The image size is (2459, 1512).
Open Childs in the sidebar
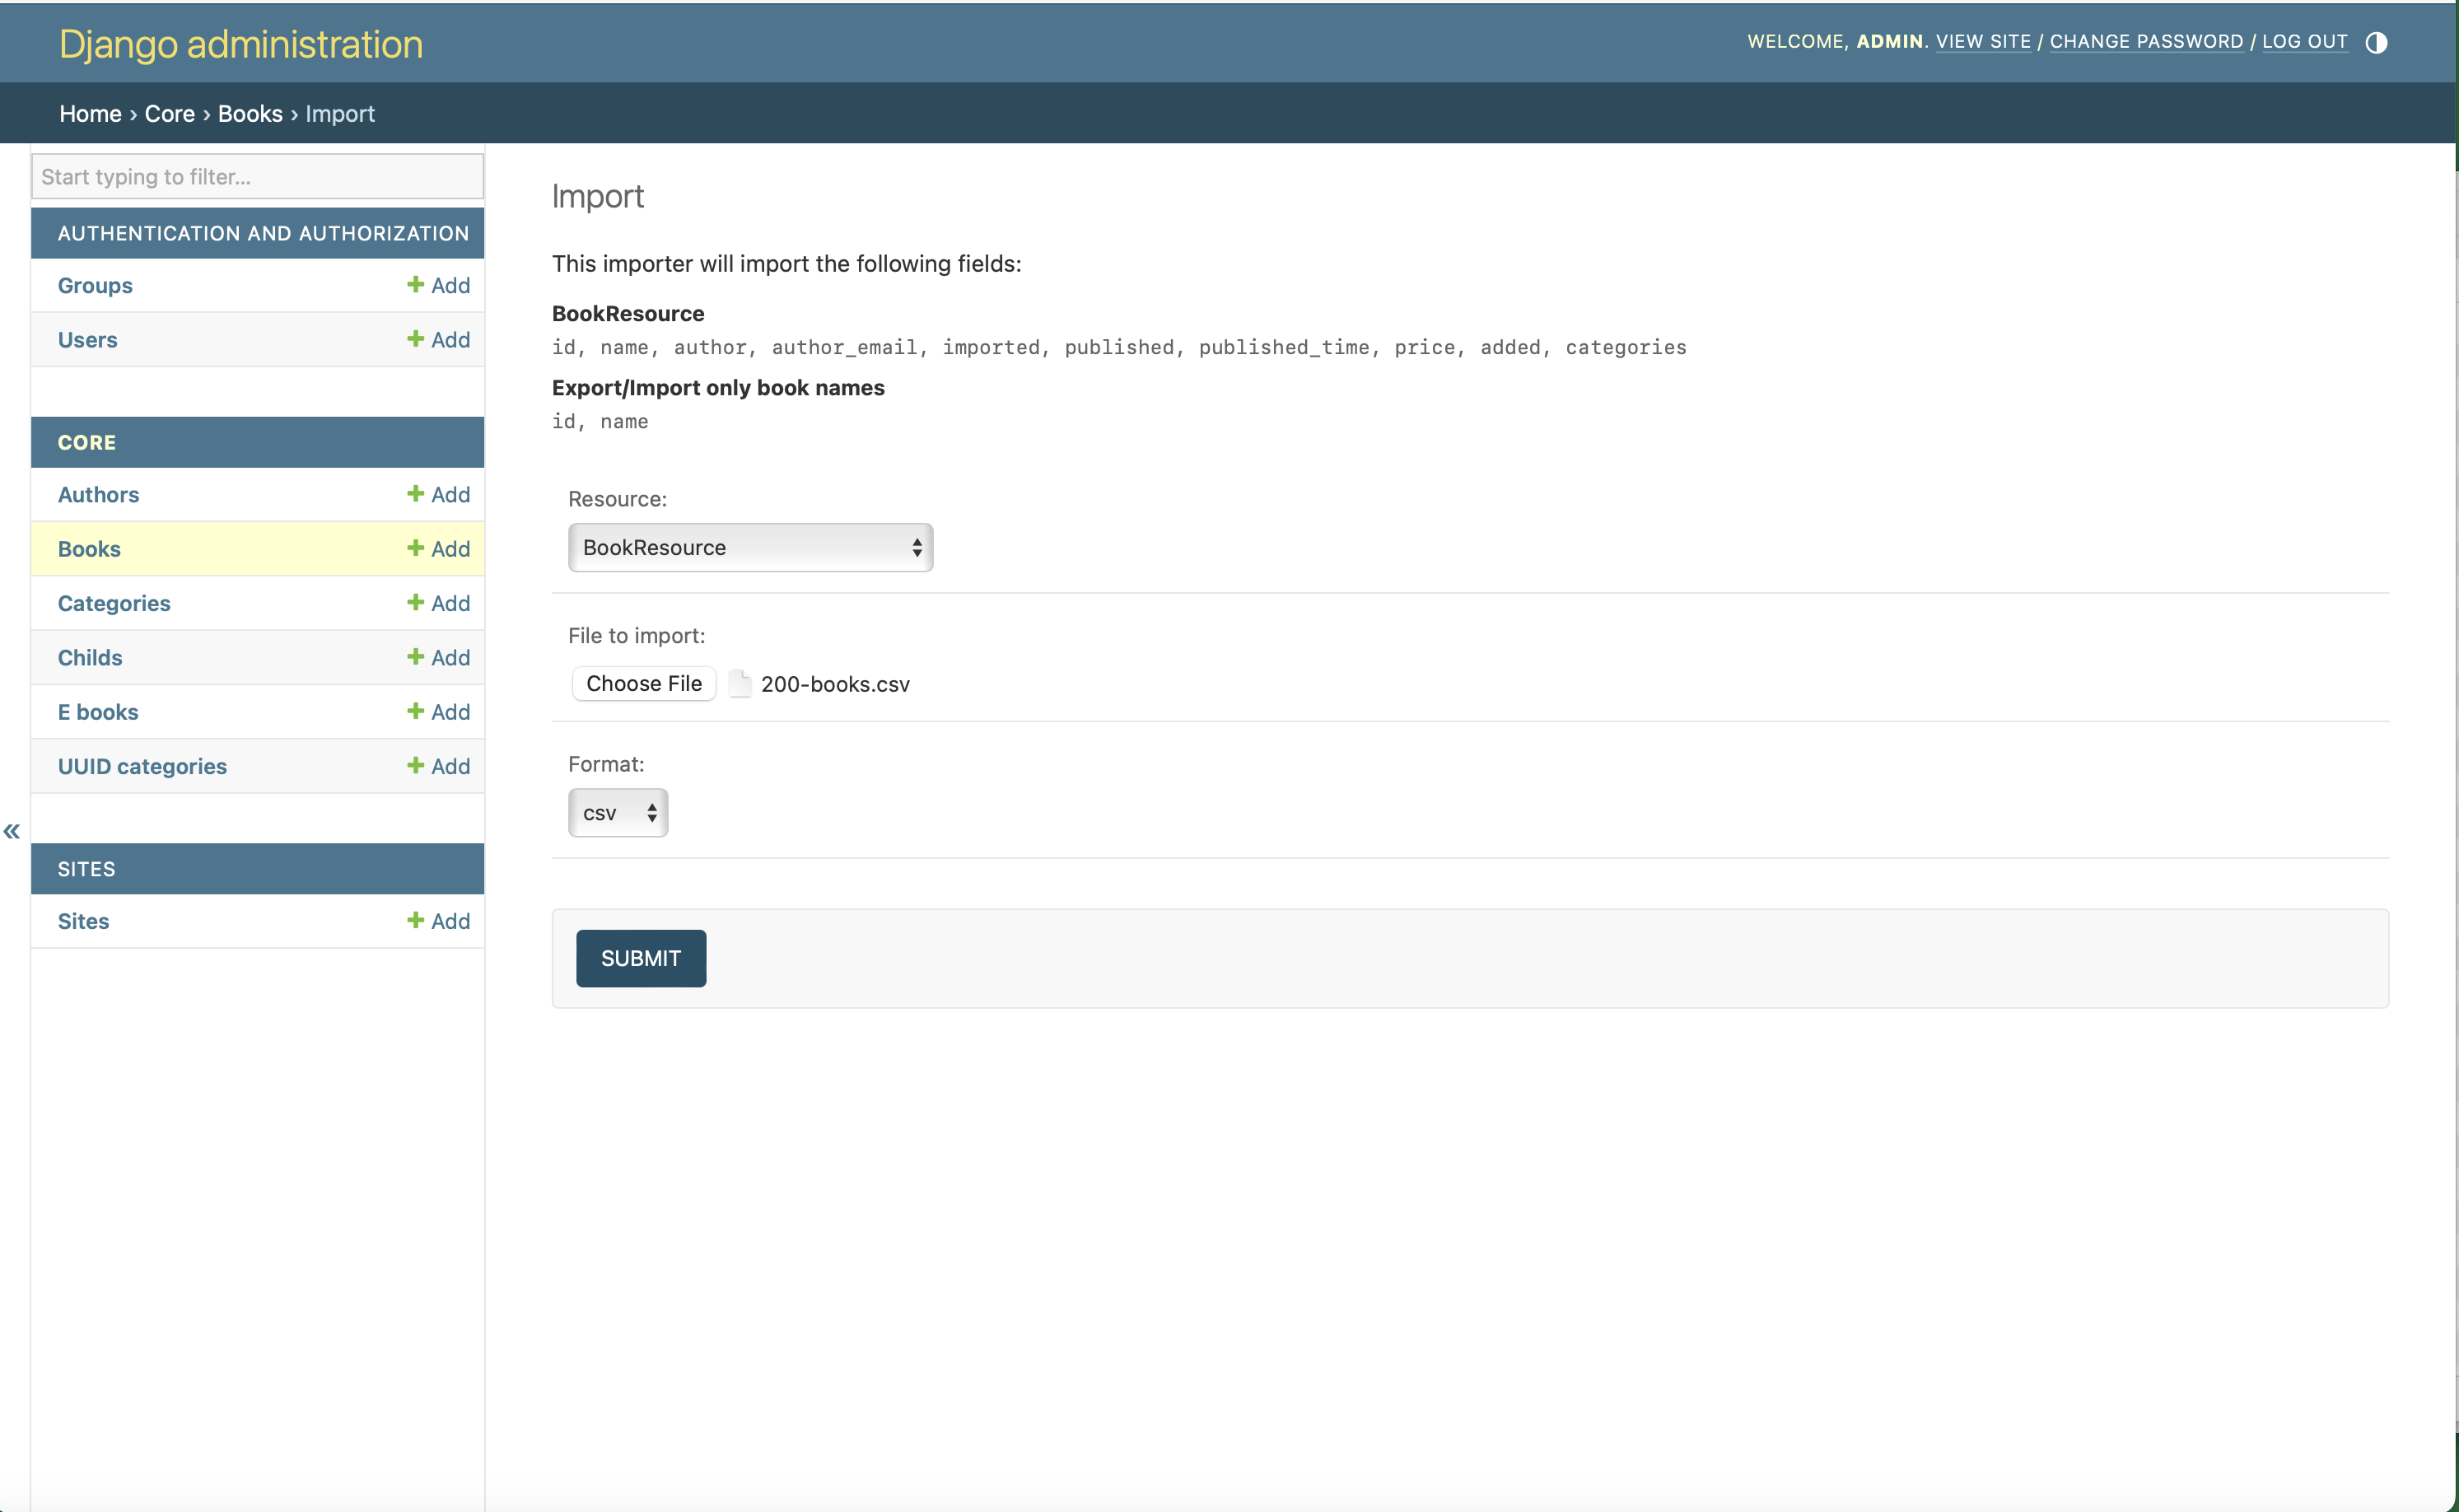[x=90, y=657]
